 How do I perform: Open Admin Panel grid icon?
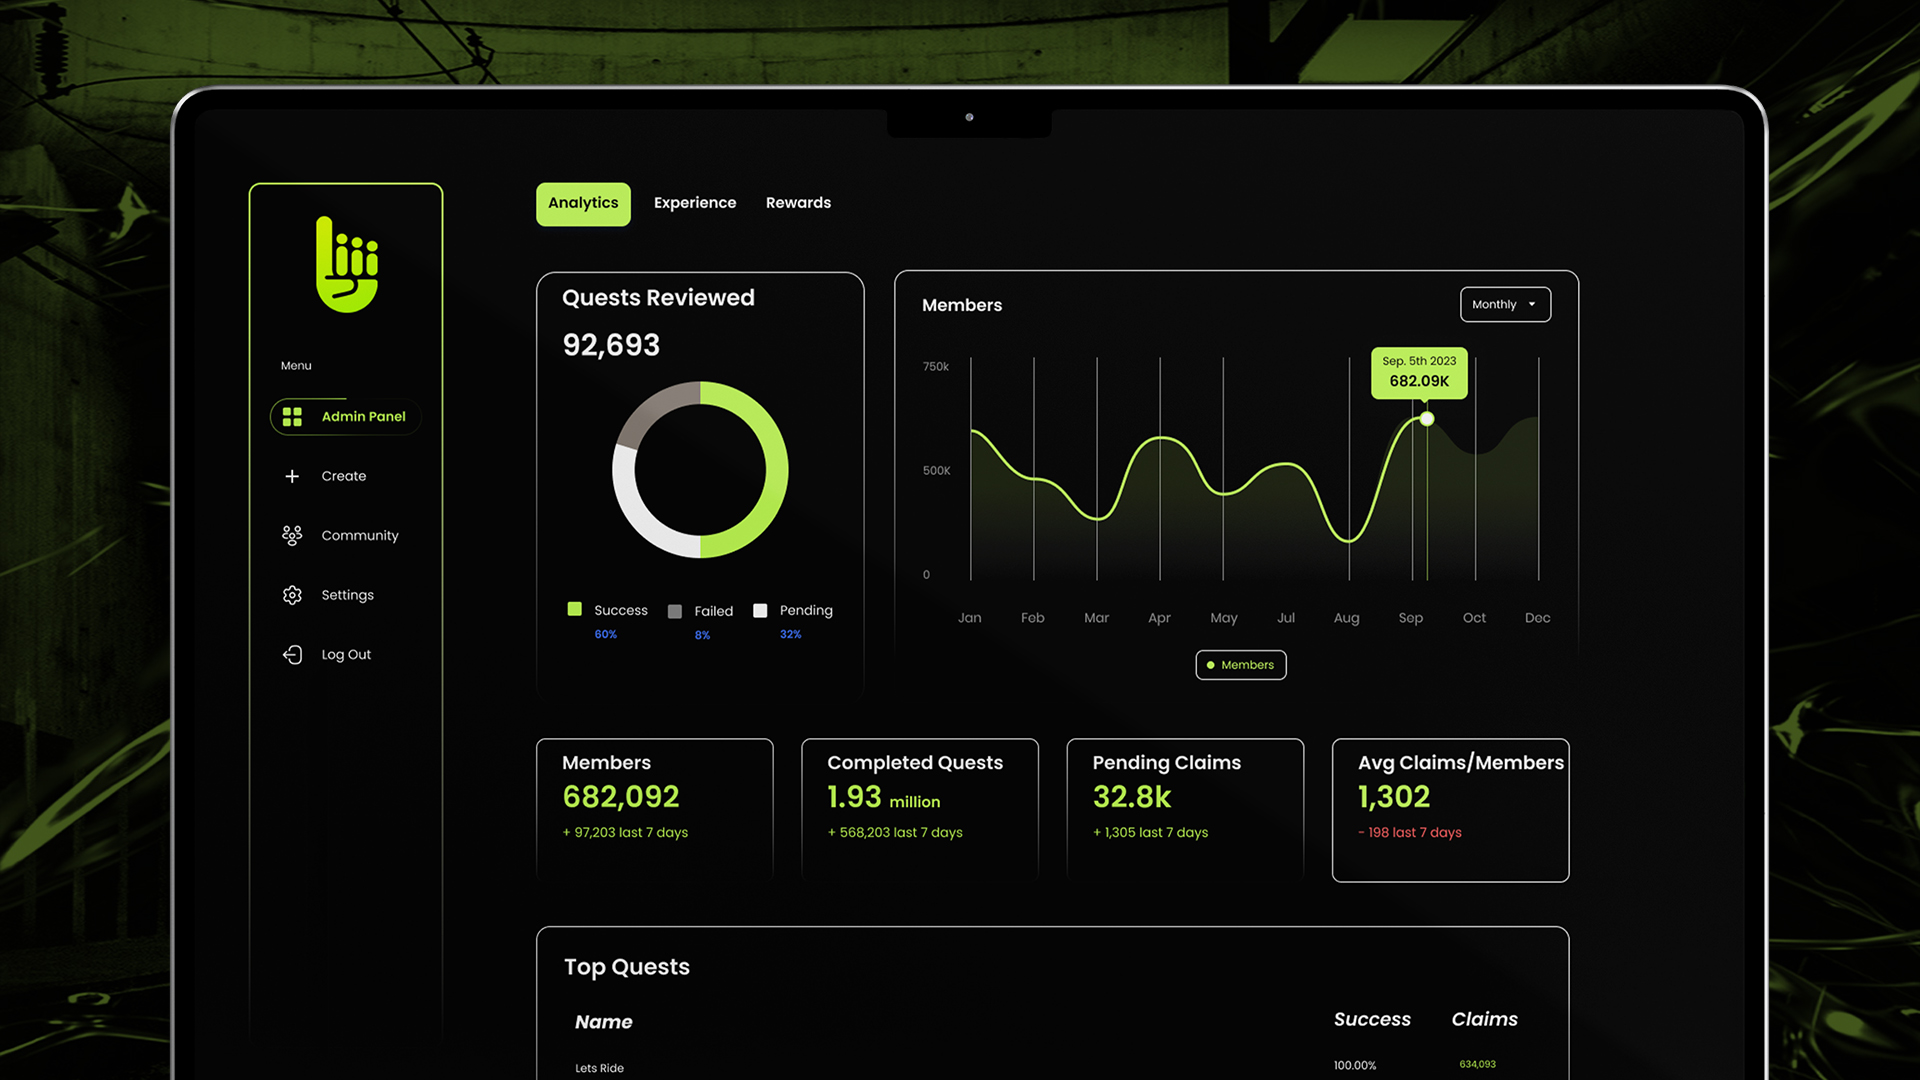click(x=292, y=417)
